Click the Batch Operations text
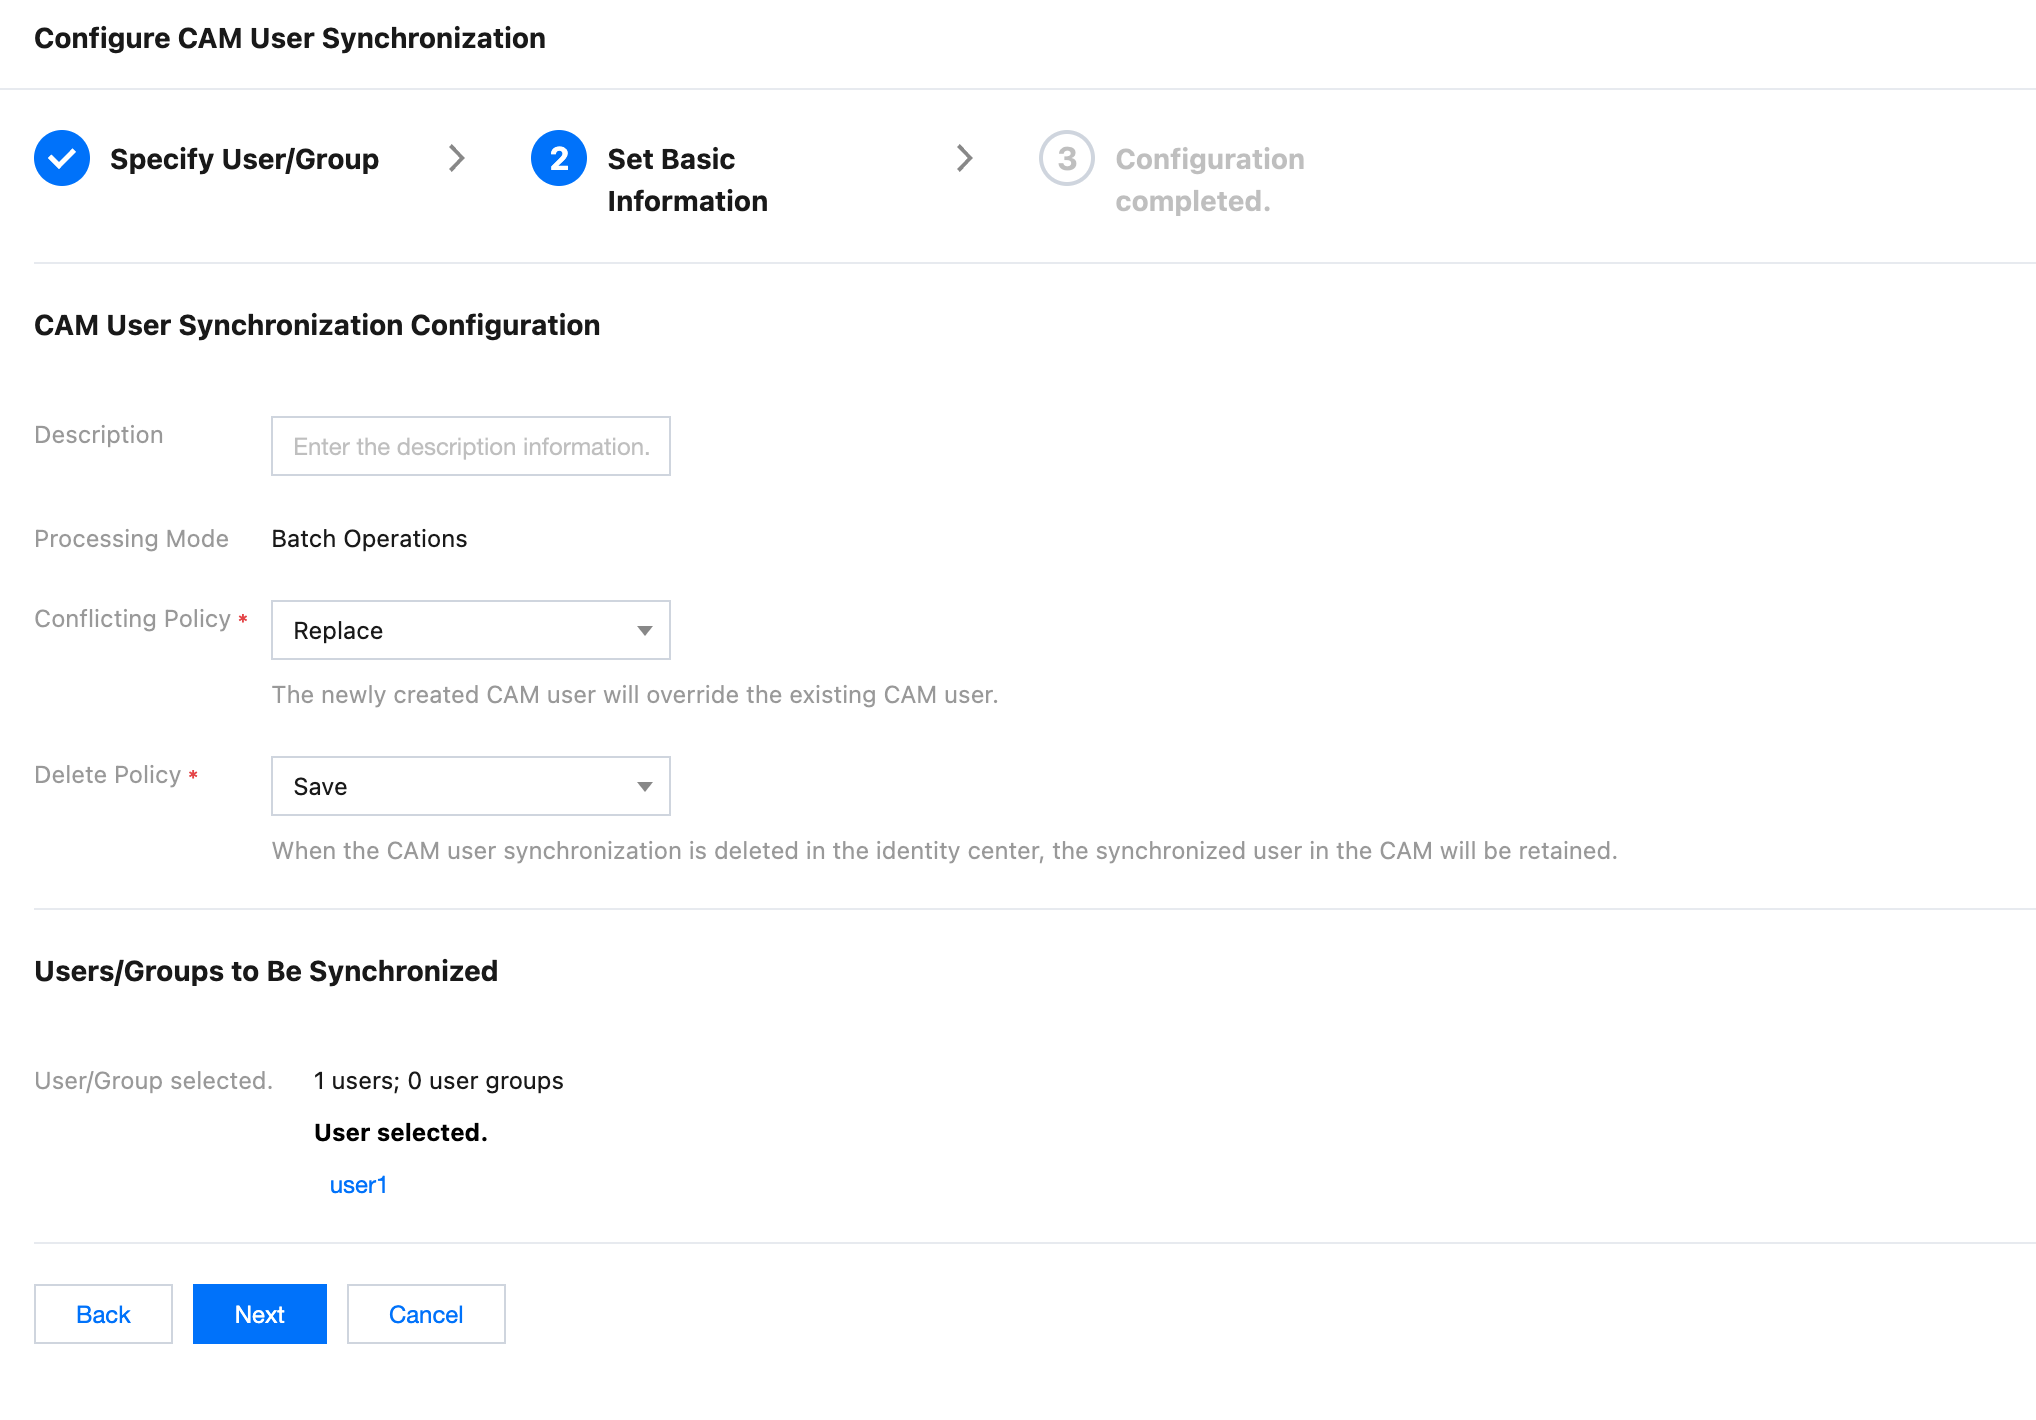Screen dimensions: 2036x1420 click(369, 539)
